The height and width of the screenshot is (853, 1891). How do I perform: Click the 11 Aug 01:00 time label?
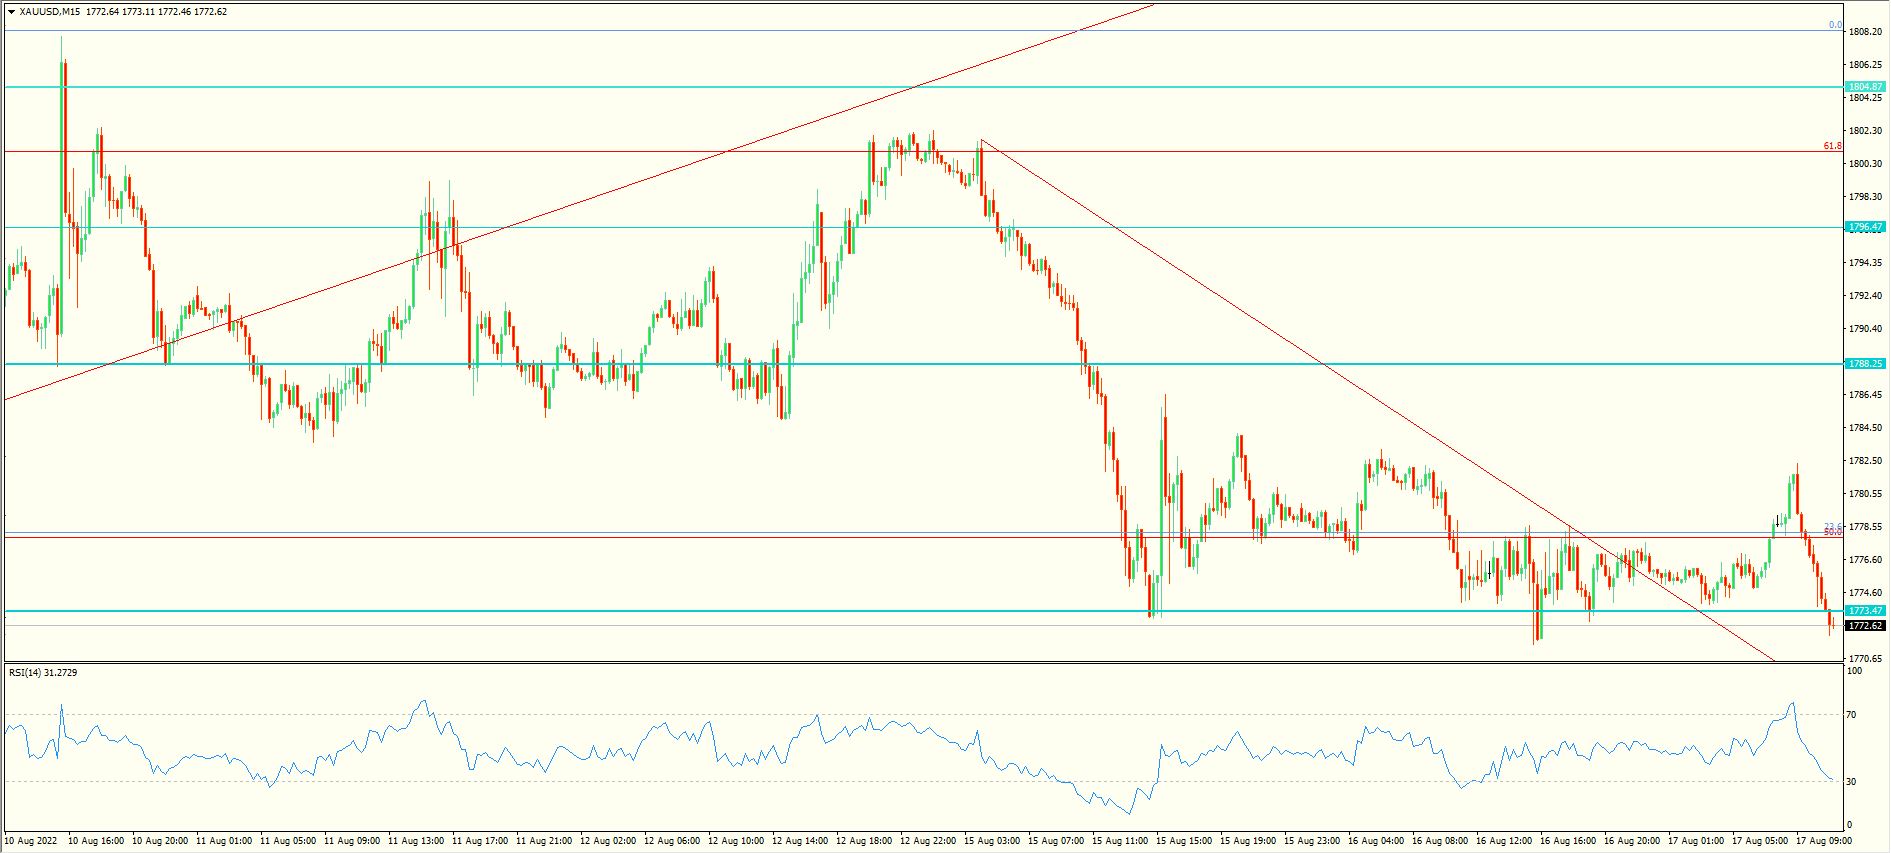(224, 841)
